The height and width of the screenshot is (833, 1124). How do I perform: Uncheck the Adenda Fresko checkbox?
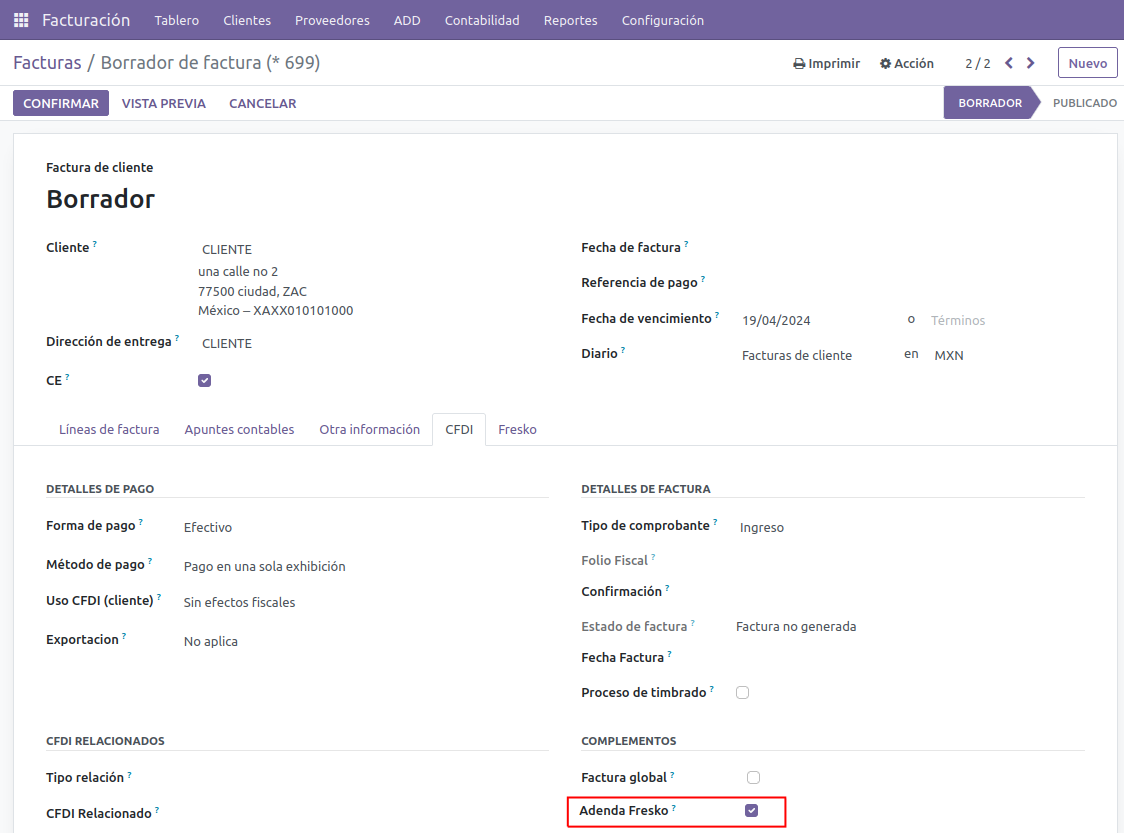pos(751,811)
